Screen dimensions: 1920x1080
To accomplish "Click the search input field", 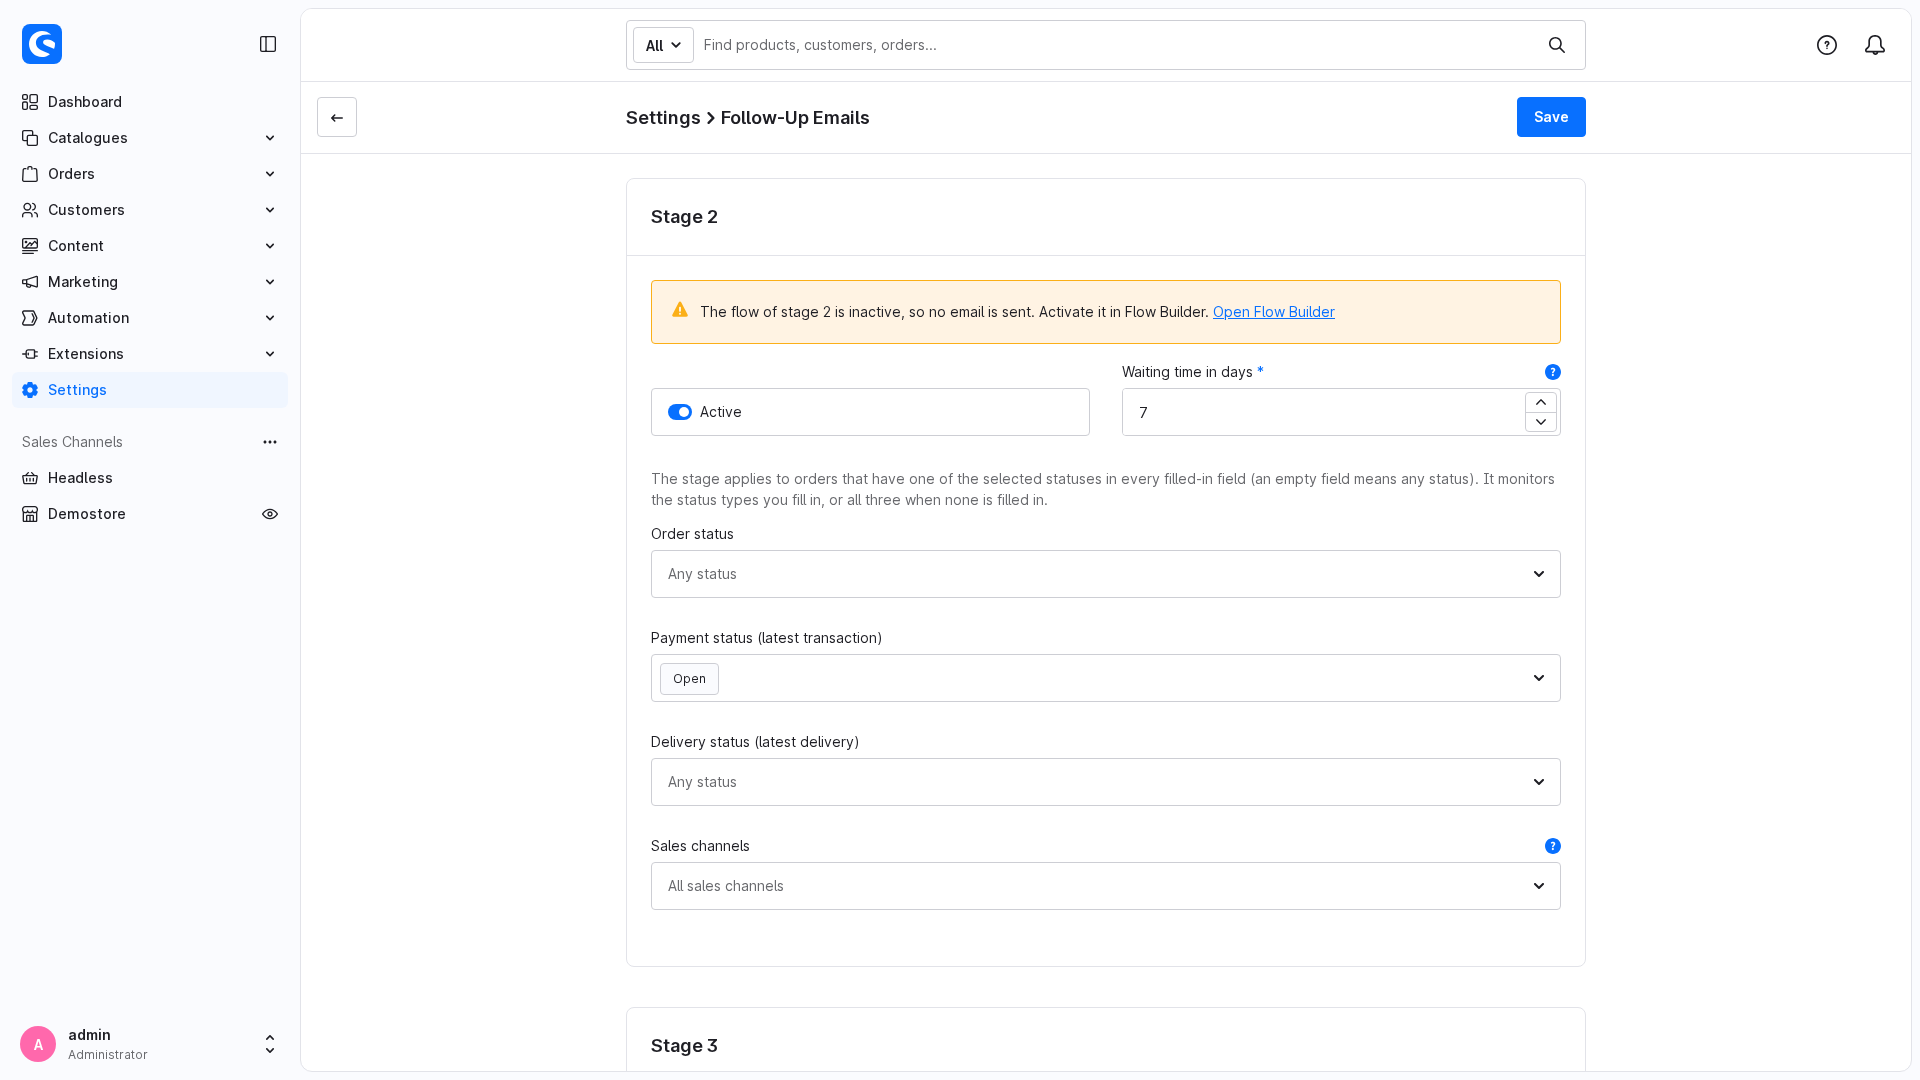I will pyautogui.click(x=1118, y=45).
